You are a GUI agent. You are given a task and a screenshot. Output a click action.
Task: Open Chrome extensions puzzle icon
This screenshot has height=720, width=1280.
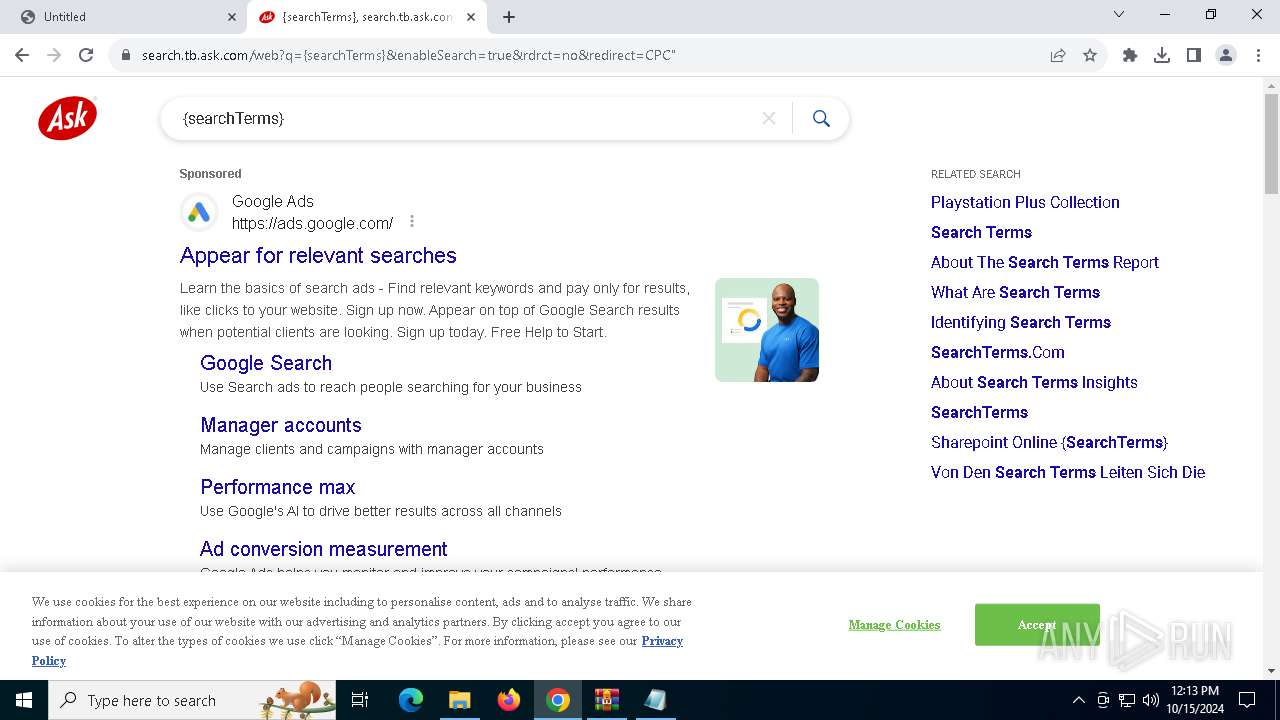[1130, 55]
